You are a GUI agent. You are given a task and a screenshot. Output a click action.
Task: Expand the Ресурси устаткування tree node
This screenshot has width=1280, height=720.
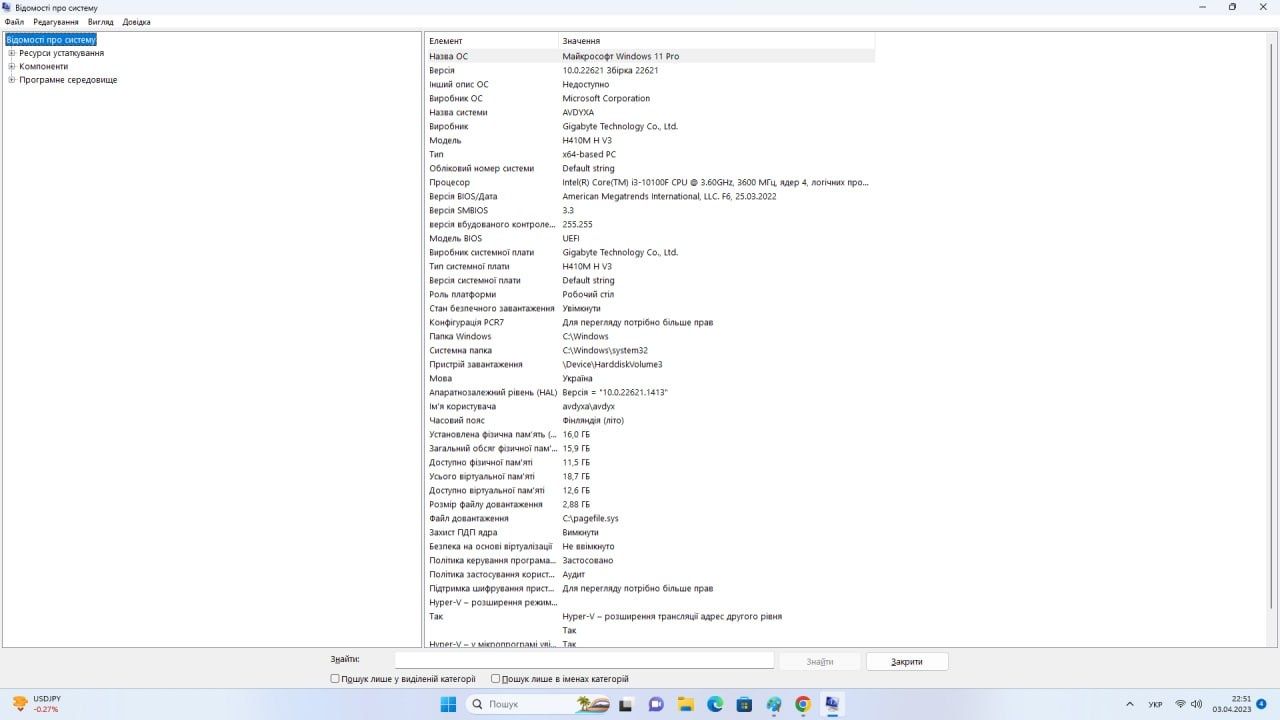pyautogui.click(x=12, y=53)
